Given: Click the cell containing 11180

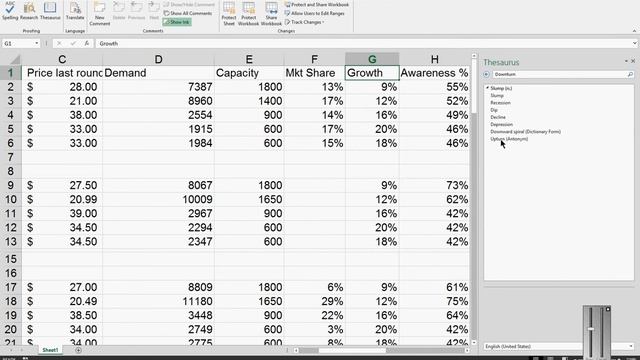Looking at the screenshot, I should tap(158, 302).
